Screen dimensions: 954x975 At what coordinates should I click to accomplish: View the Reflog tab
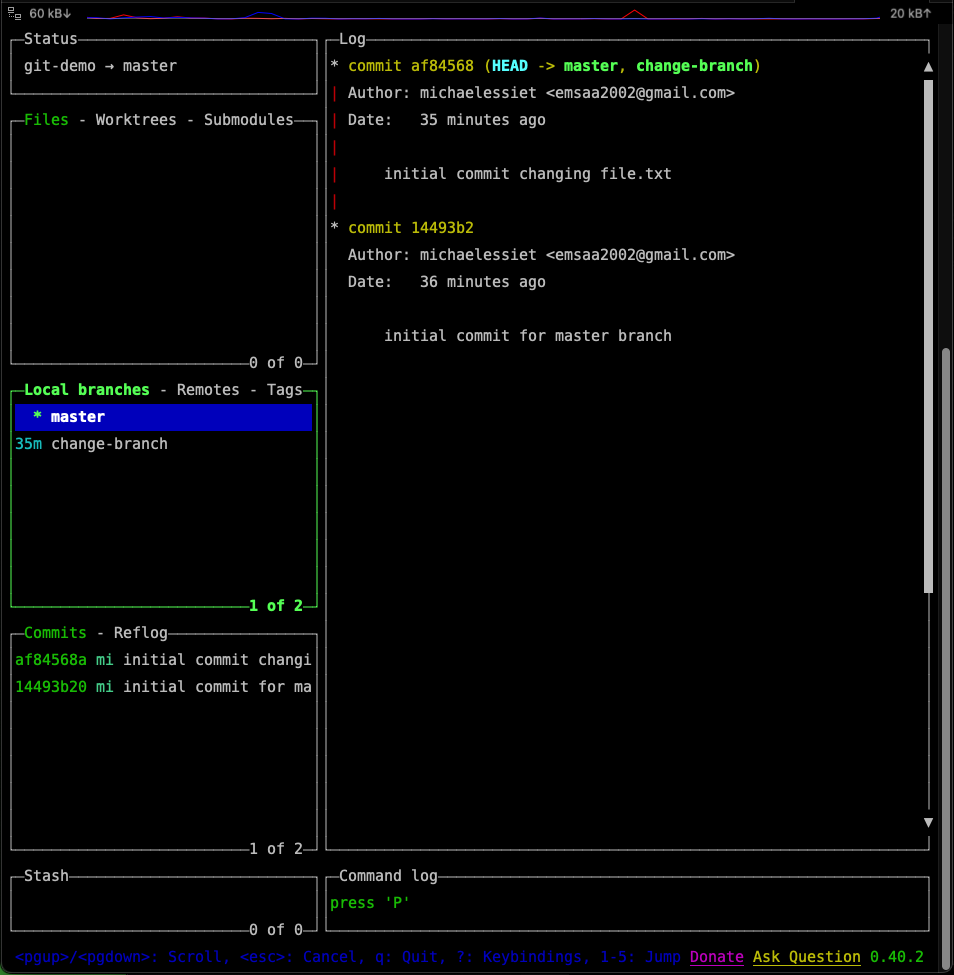click(x=140, y=632)
